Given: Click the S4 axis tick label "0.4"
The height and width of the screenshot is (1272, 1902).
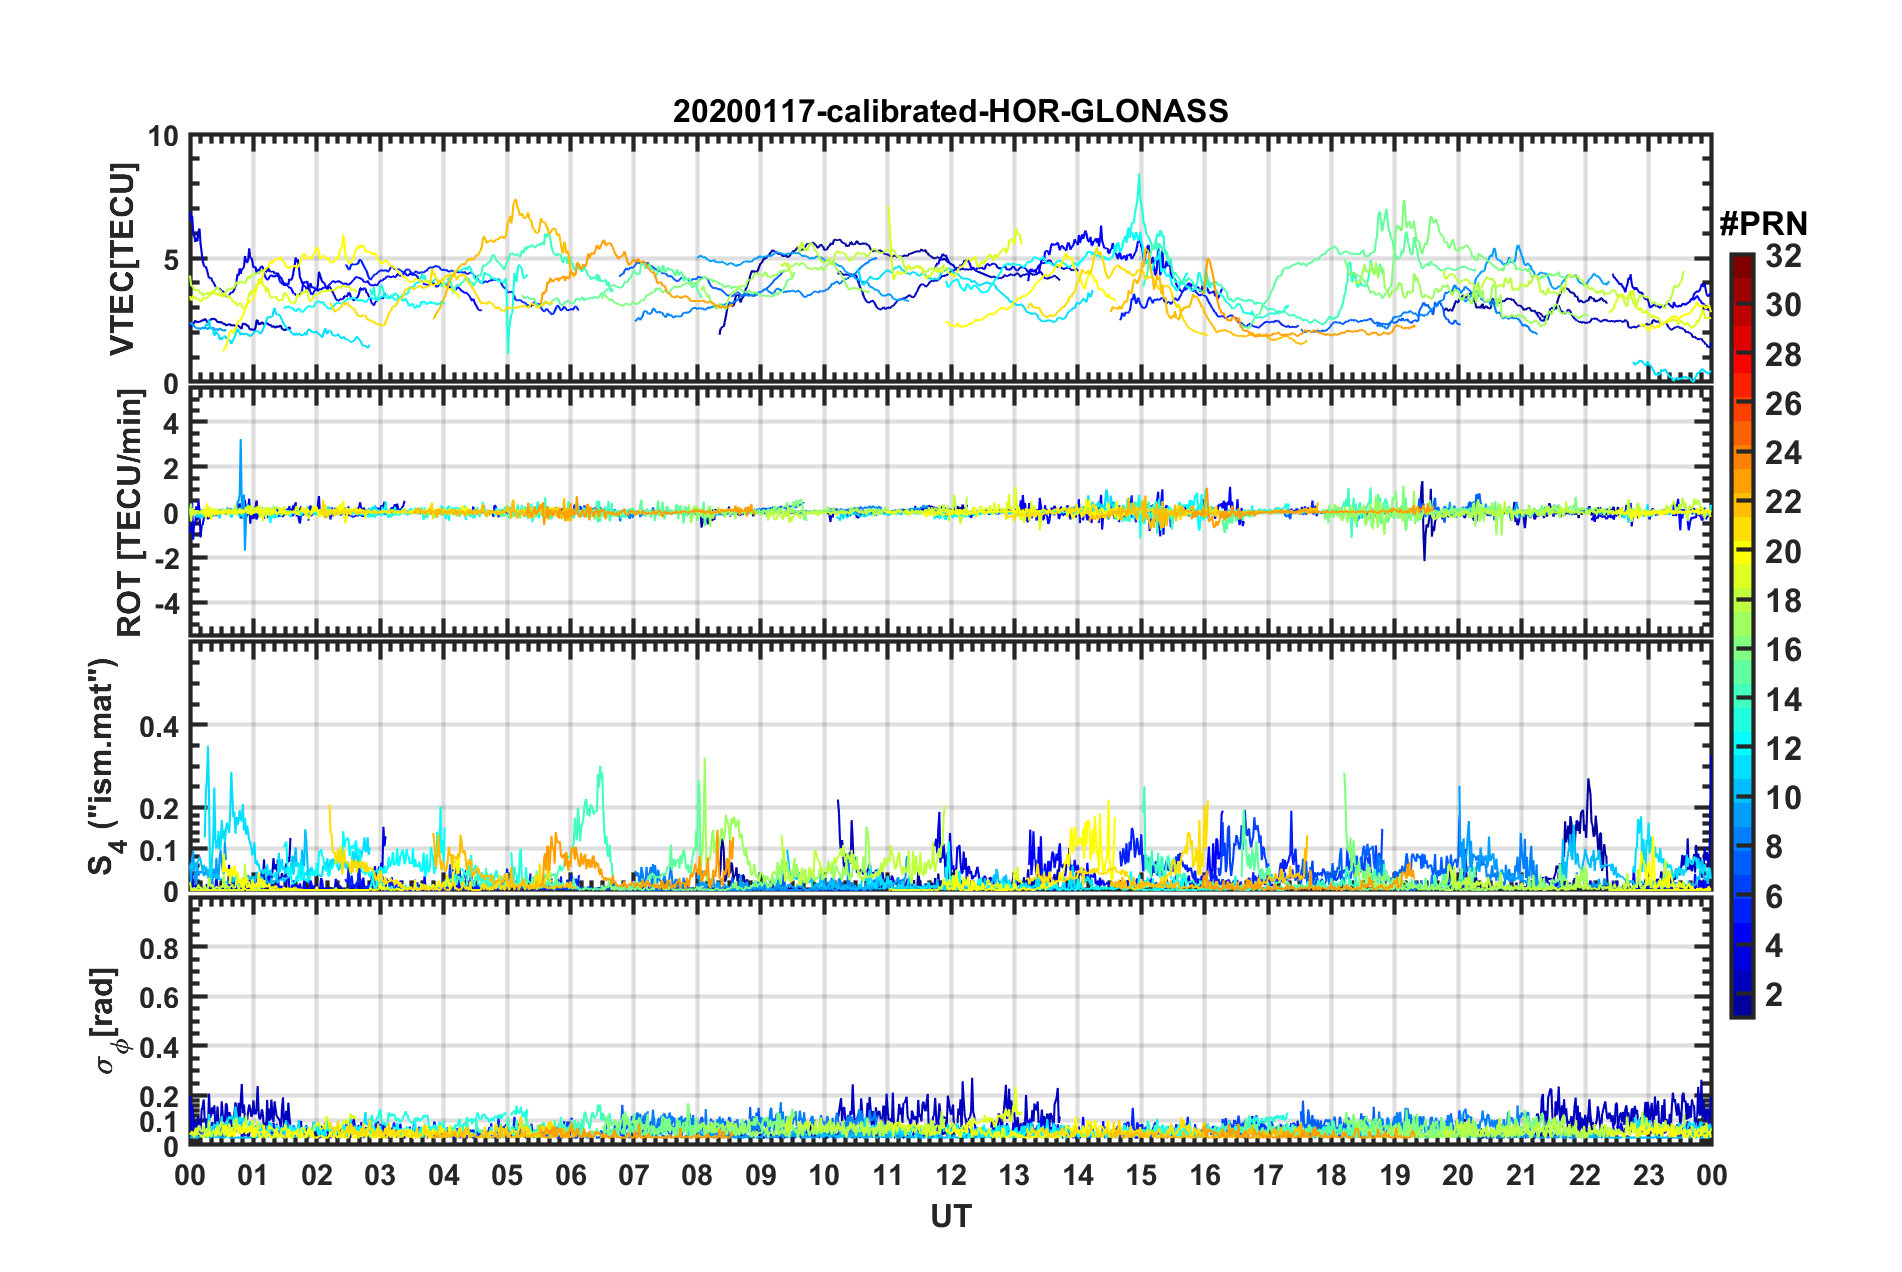Looking at the screenshot, I should pos(159,726).
